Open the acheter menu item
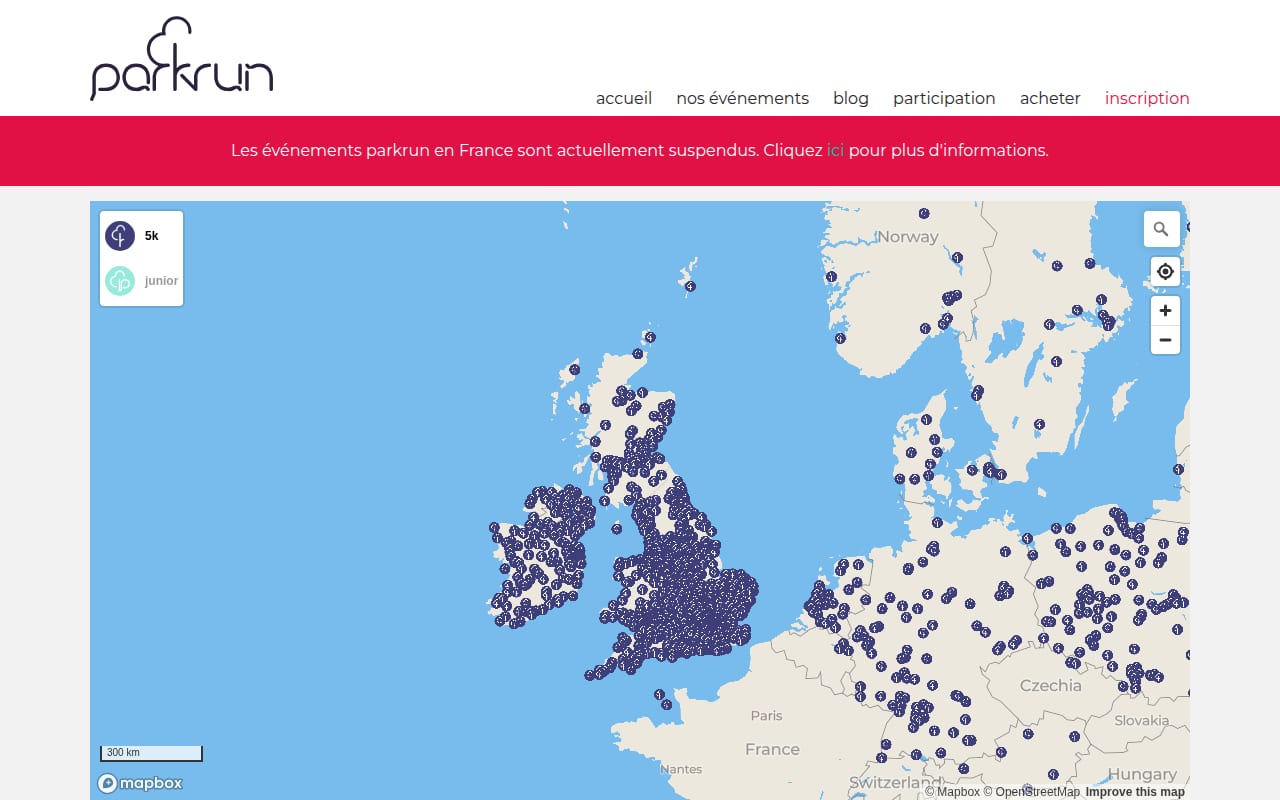Image resolution: width=1280 pixels, height=800 pixels. click(1050, 98)
